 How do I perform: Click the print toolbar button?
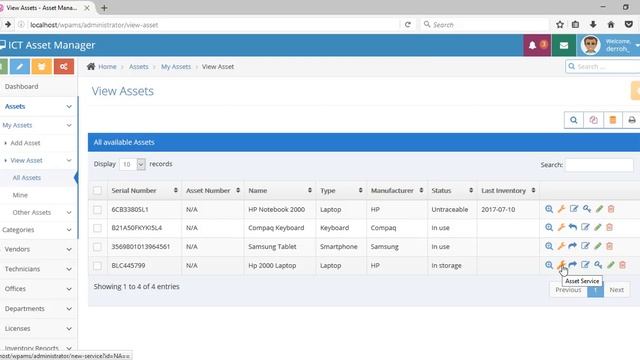[631, 120]
